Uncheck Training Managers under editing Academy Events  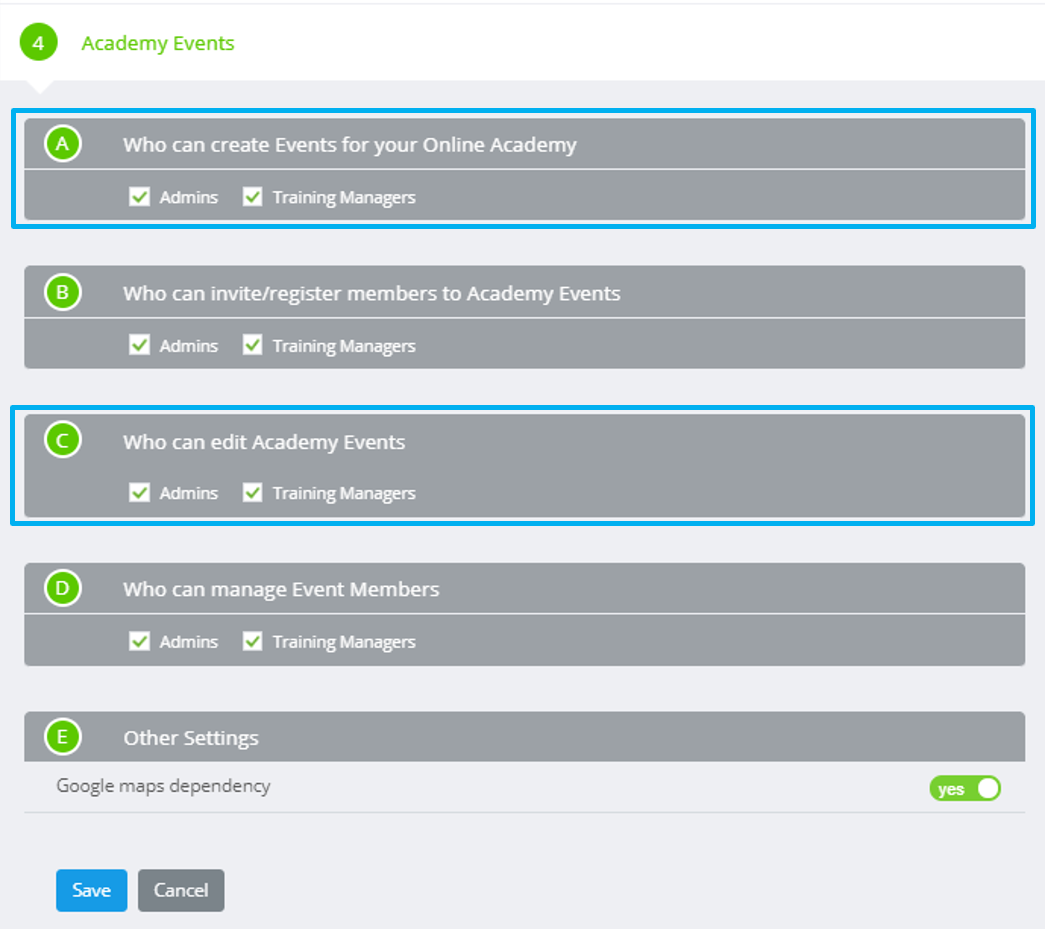coord(252,492)
